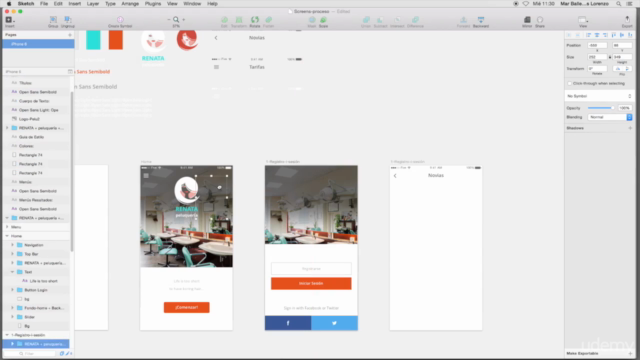The height and width of the screenshot is (360, 640).
Task: Click the Twitter button on Registro artboard
Action: click(334, 323)
